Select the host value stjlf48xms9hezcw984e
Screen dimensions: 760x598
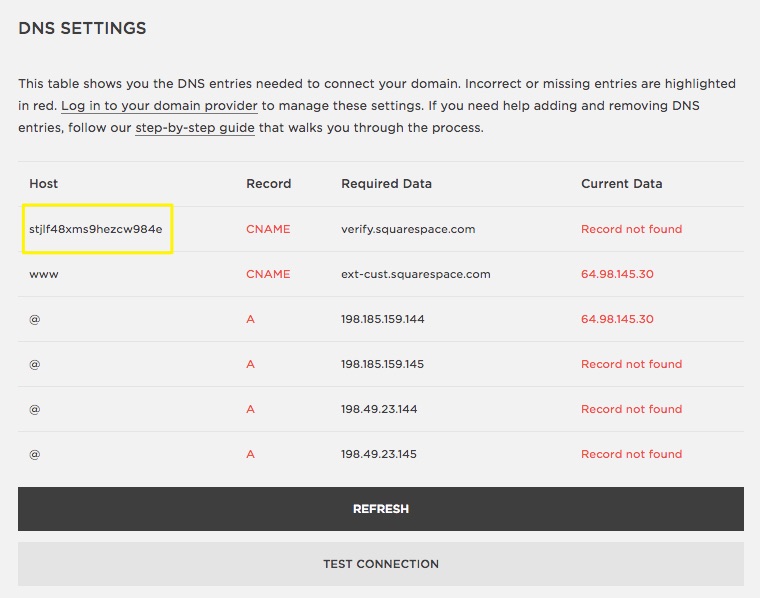click(x=96, y=229)
